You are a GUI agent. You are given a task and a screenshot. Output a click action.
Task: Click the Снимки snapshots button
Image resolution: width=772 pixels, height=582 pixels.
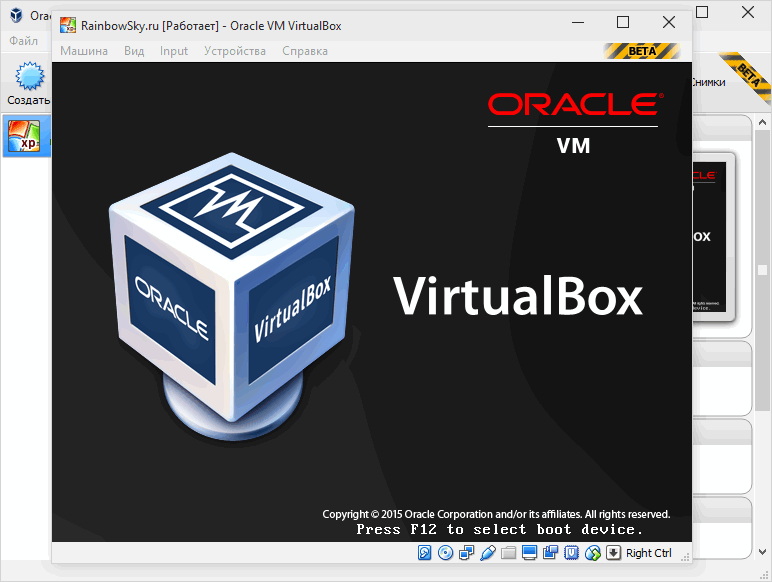pyautogui.click(x=708, y=82)
